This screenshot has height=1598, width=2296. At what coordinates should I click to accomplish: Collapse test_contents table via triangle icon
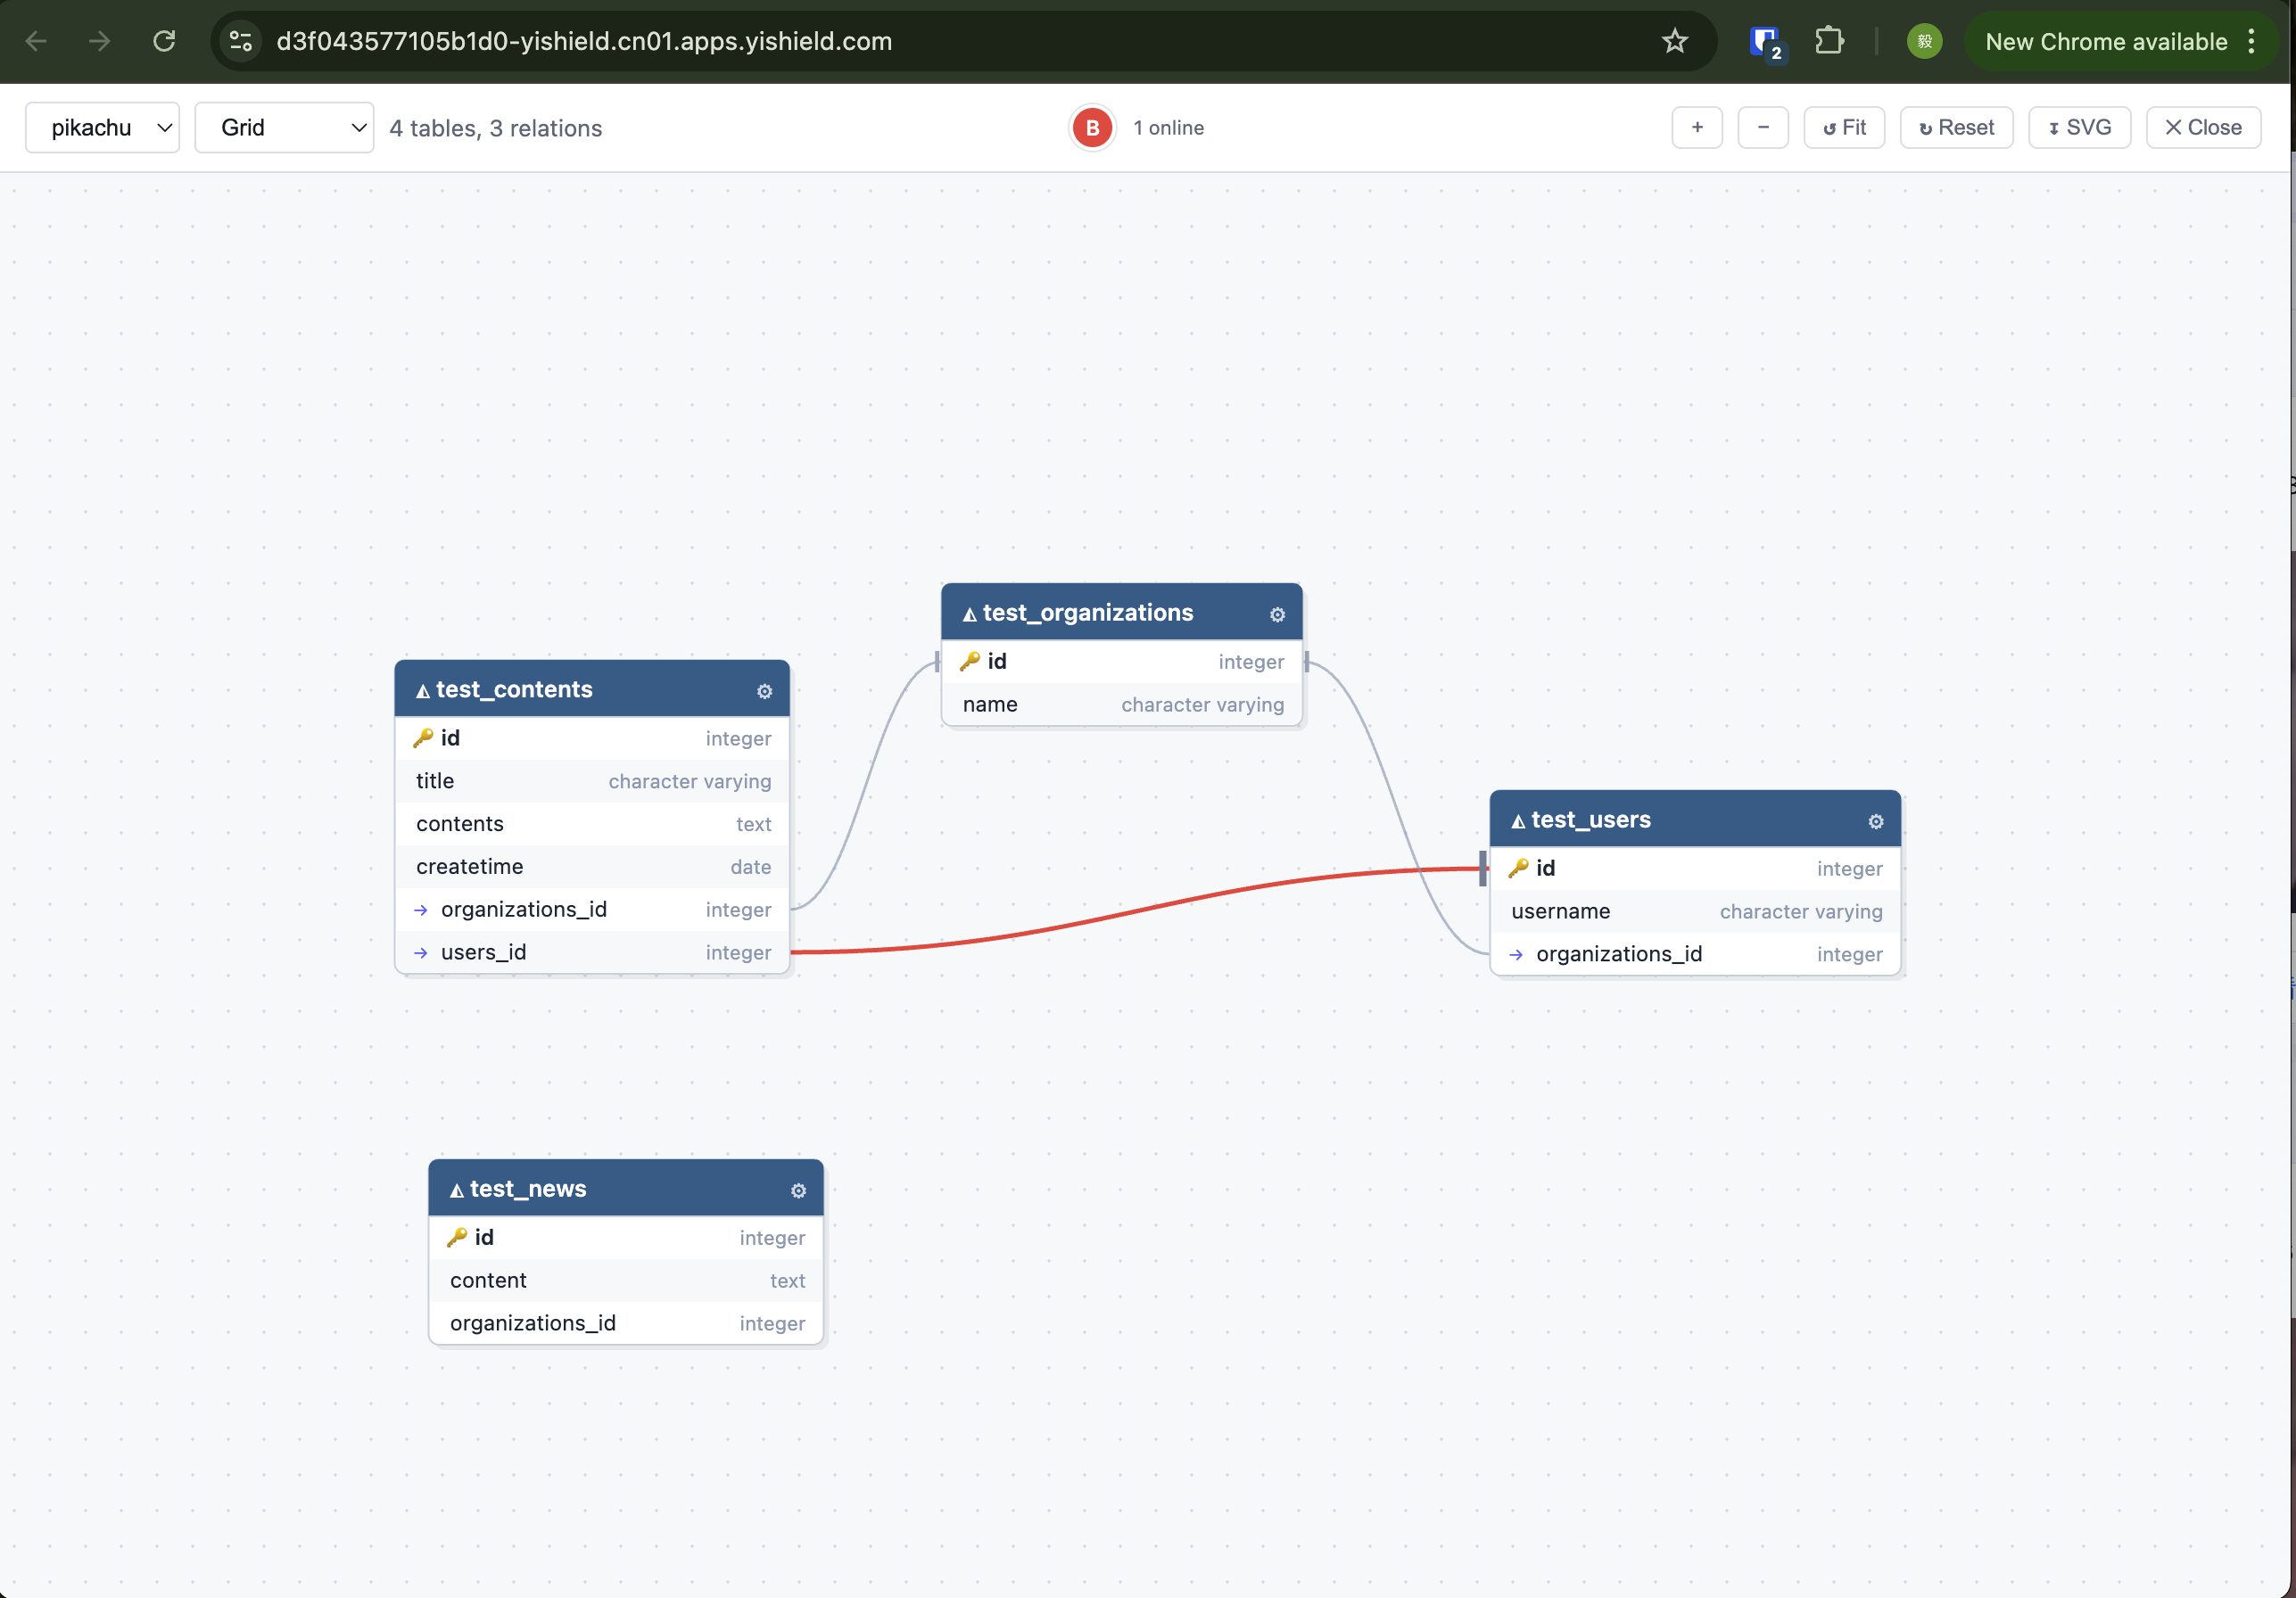[x=423, y=691]
